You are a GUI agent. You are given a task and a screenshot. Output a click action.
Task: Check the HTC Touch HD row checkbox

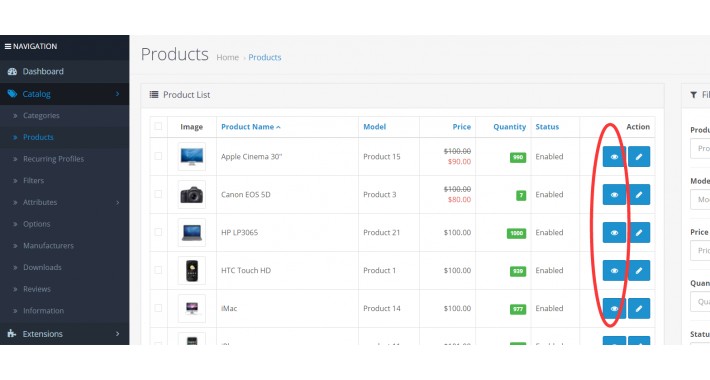pos(158,270)
